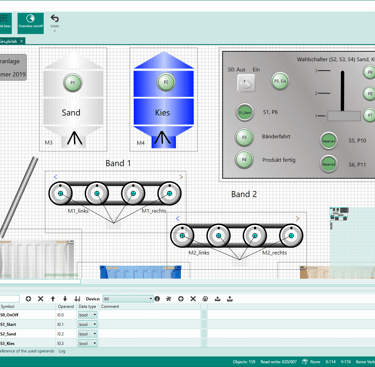Click operand I0.2 cell
Viewport: 375px width, 367px height.
66,334
